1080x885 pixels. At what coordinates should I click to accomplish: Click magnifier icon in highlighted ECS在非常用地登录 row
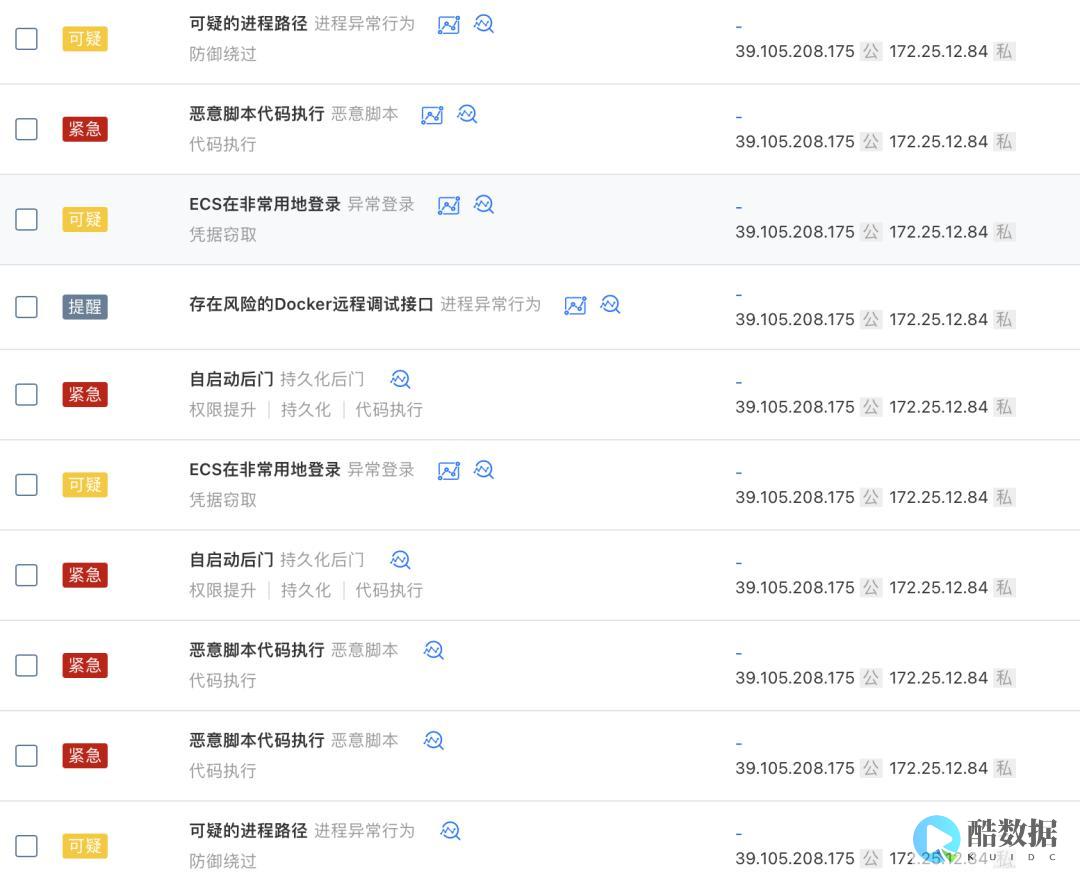click(484, 205)
